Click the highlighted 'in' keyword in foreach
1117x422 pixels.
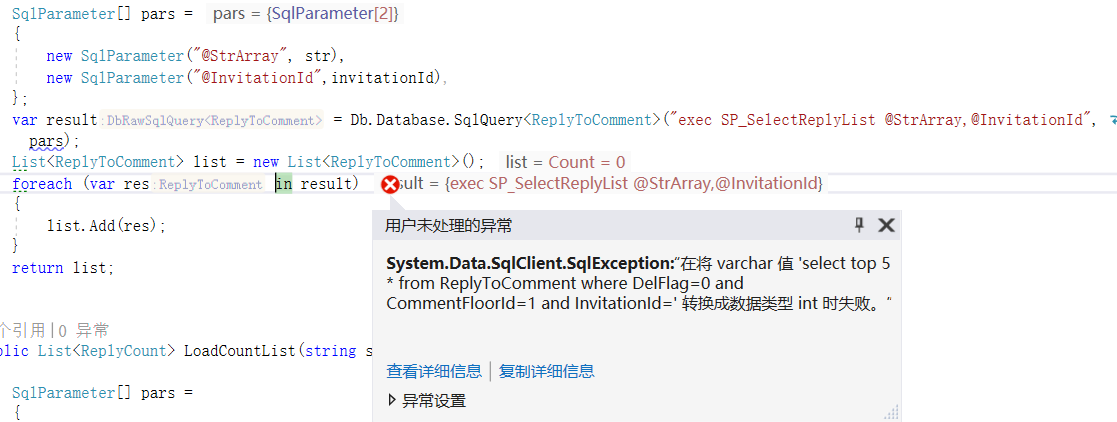tap(284, 184)
